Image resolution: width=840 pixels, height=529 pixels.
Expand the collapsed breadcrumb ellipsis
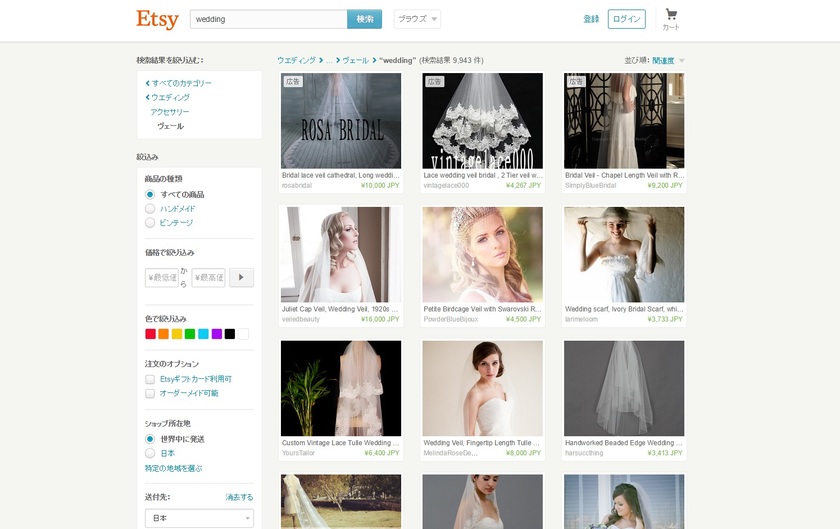point(329,61)
